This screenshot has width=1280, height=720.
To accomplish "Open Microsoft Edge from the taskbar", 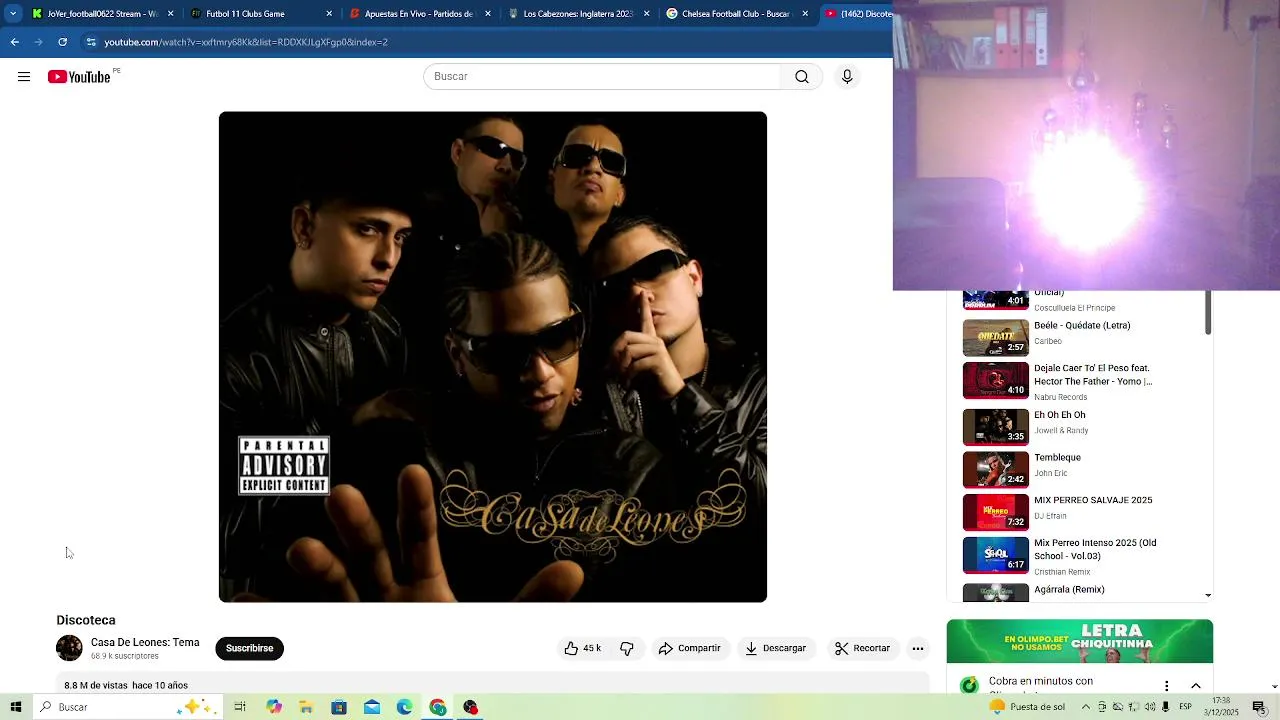I will point(405,707).
